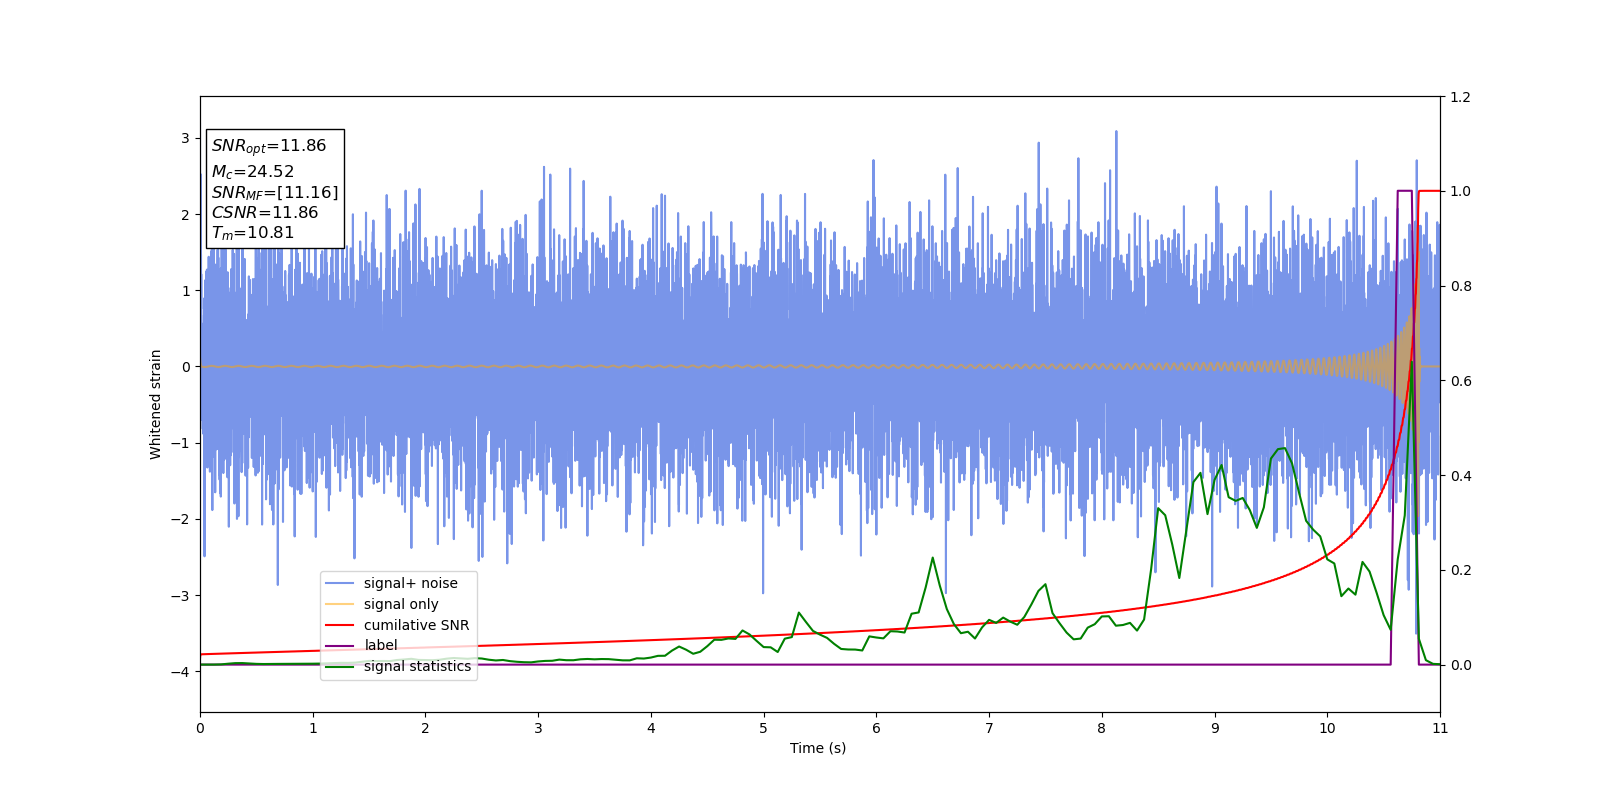Click the 'signal only' legend entry text

pyautogui.click(x=401, y=604)
